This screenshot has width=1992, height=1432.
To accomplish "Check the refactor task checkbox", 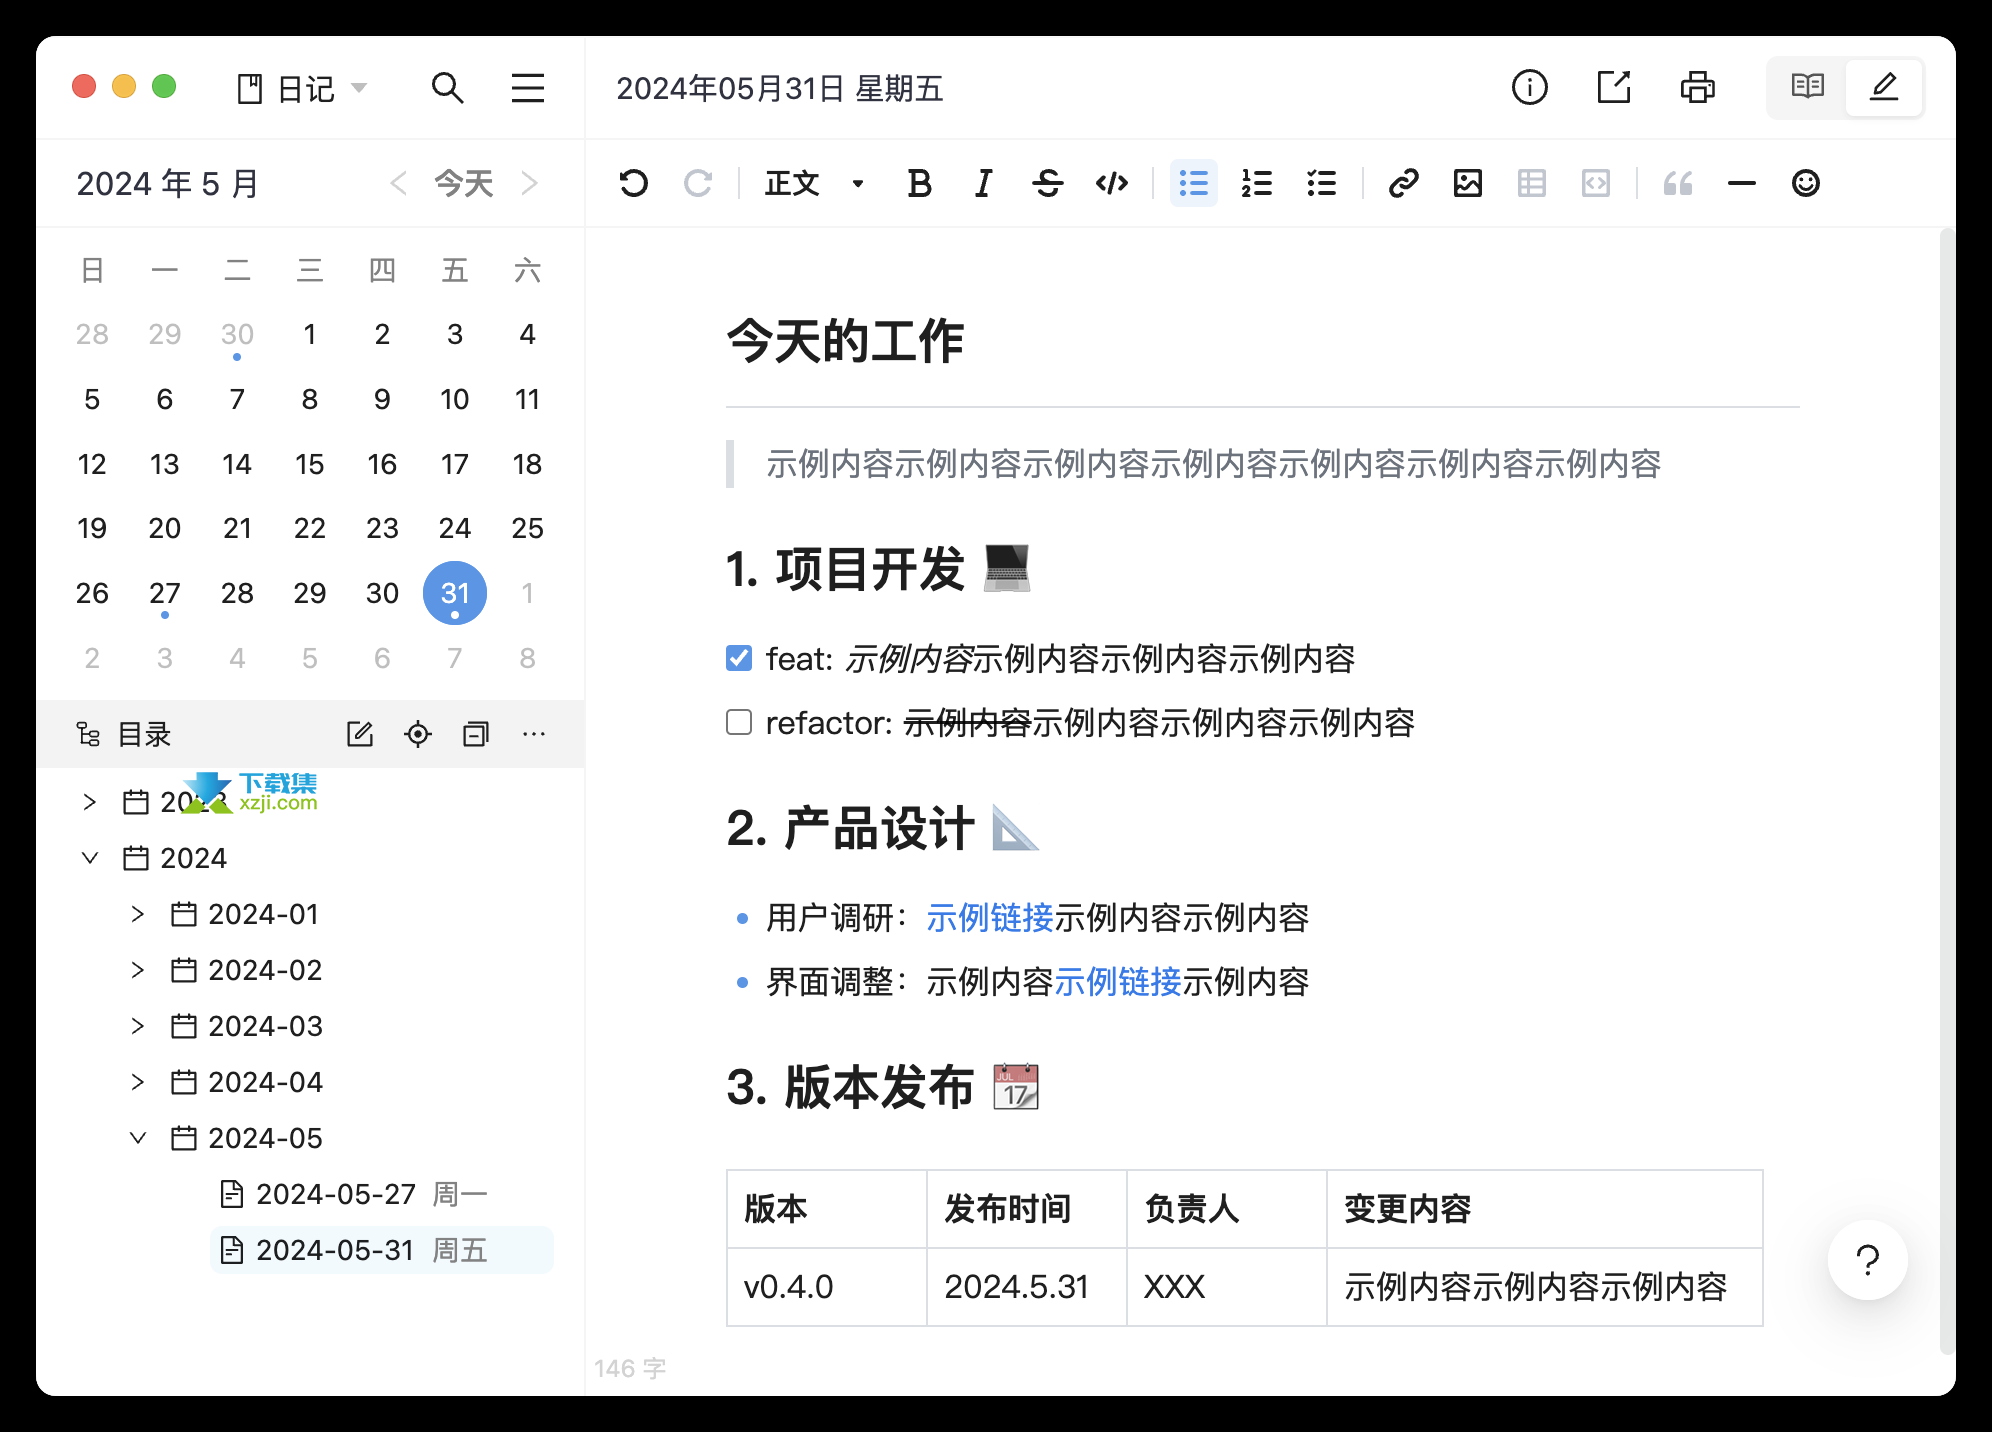I will tap(739, 722).
